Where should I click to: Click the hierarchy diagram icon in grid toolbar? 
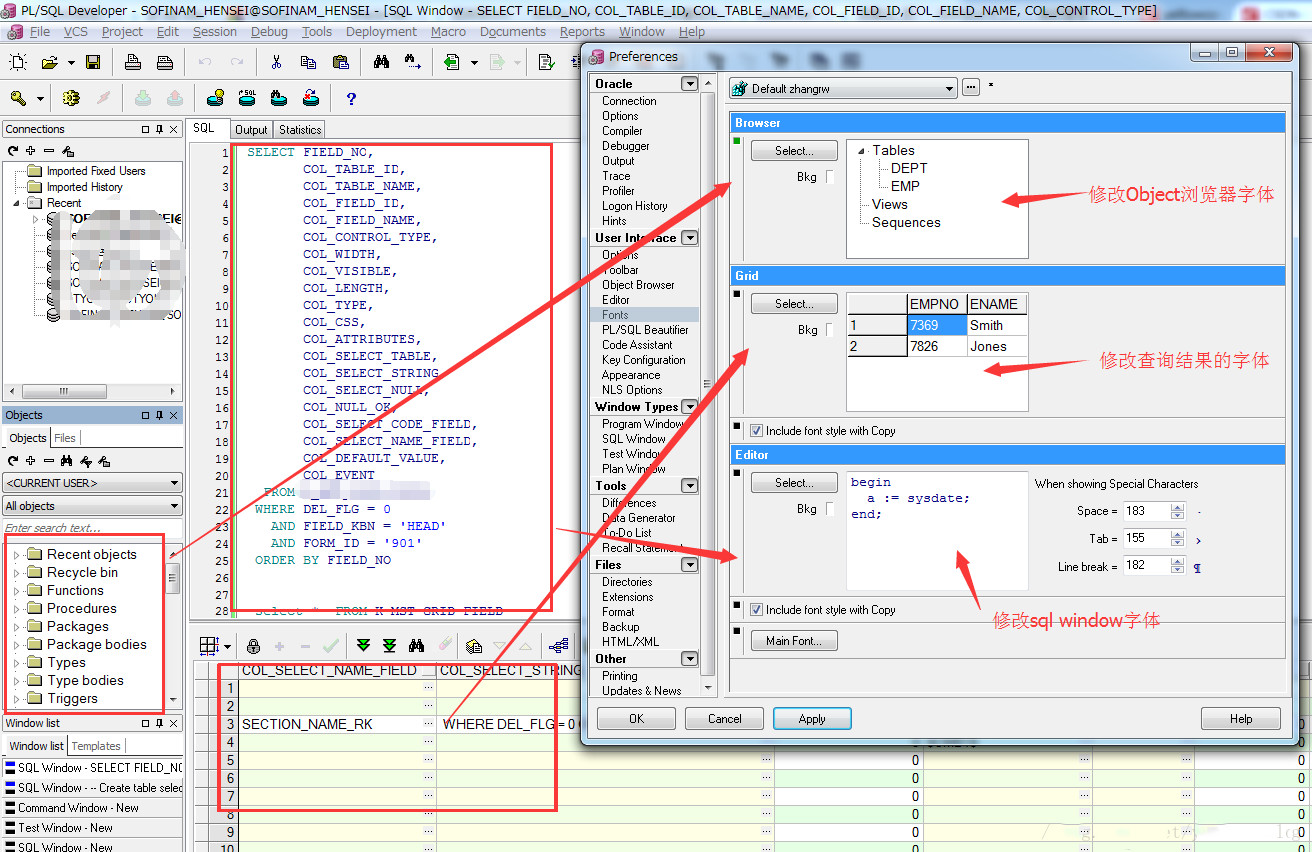coord(560,646)
